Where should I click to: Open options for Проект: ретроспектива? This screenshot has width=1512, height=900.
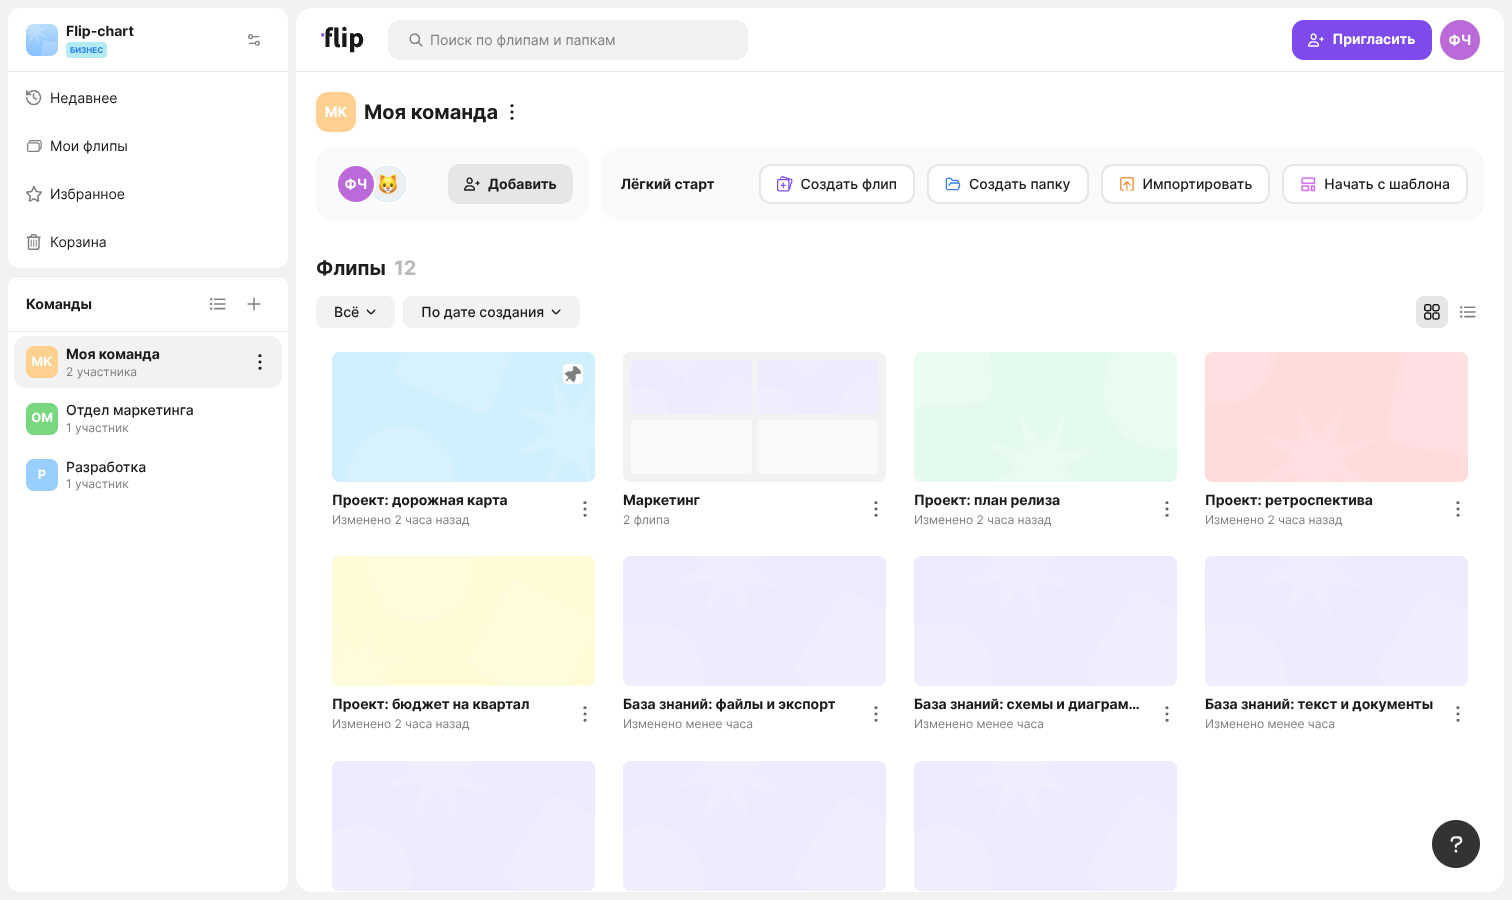(x=1458, y=509)
